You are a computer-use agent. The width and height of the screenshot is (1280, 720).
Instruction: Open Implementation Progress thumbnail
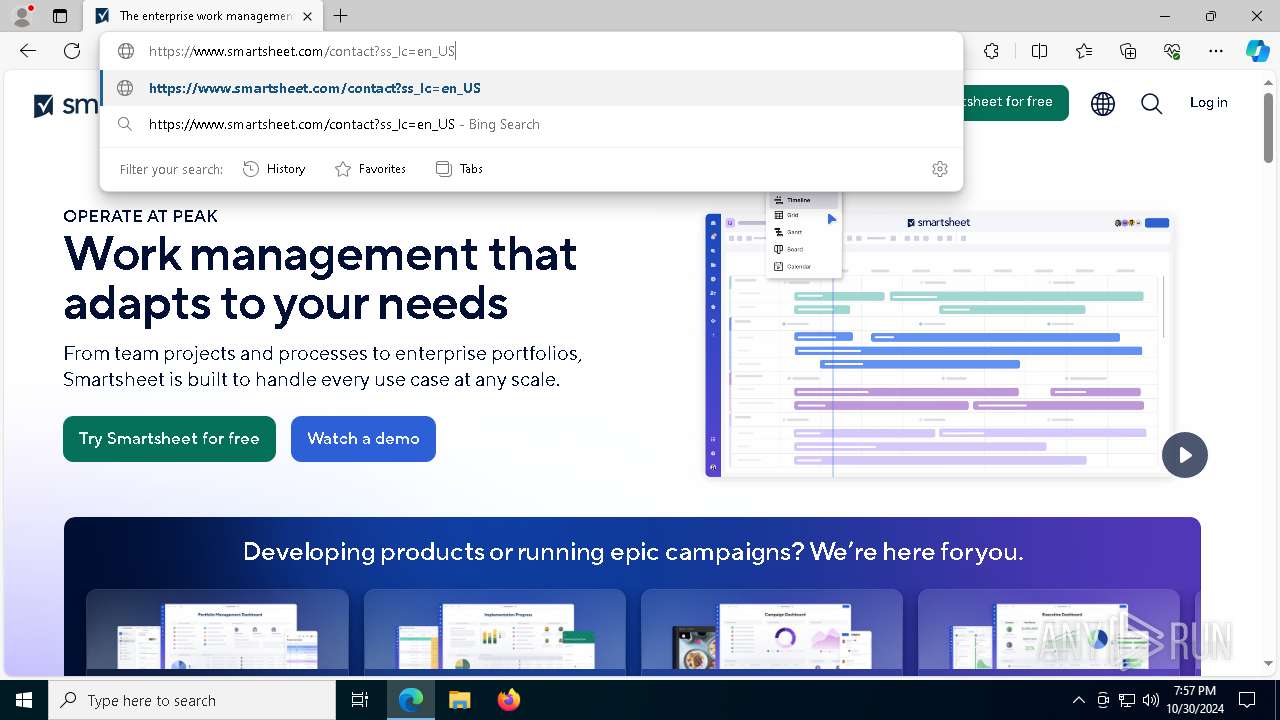pyautogui.click(x=495, y=629)
